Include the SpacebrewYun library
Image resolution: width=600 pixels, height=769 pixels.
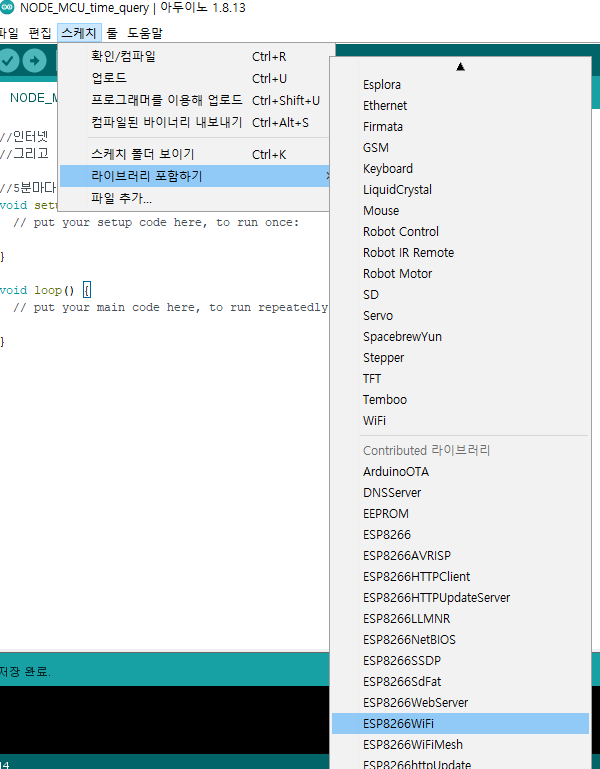[x=460, y=336]
